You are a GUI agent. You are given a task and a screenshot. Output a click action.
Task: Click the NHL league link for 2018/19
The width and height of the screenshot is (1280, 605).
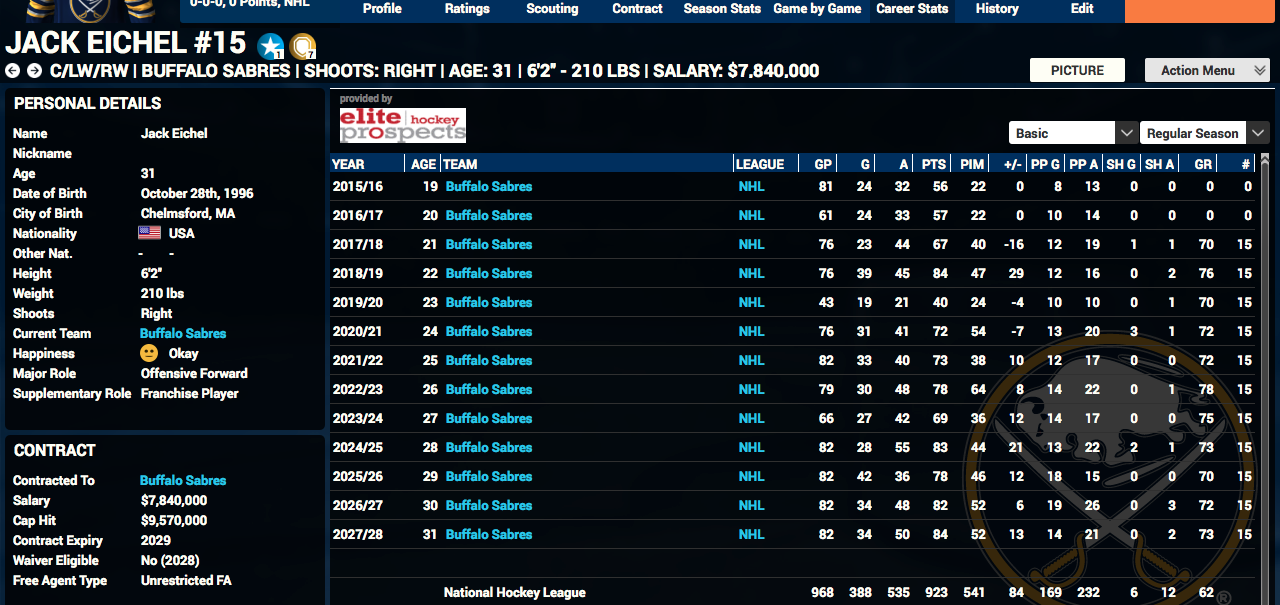coord(751,273)
